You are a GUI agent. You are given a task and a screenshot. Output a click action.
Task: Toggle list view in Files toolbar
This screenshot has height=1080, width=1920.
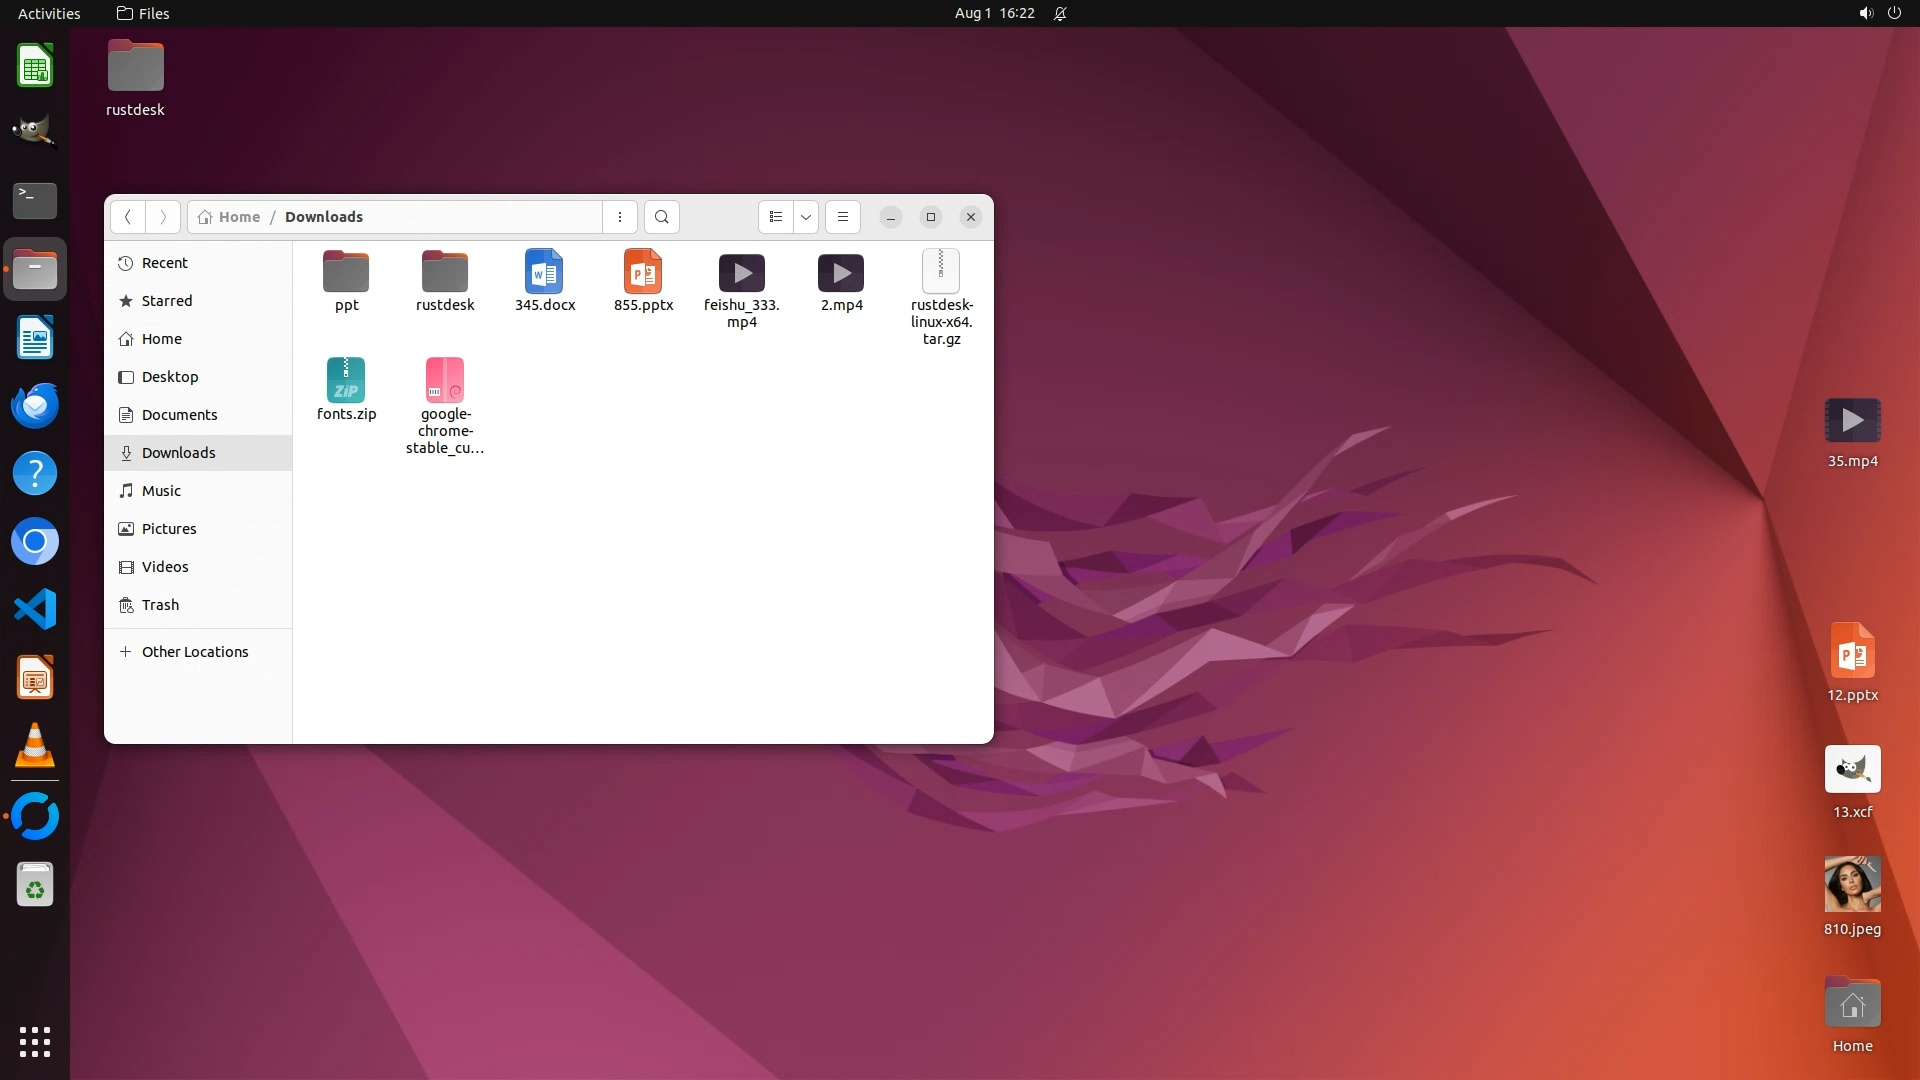click(x=776, y=217)
